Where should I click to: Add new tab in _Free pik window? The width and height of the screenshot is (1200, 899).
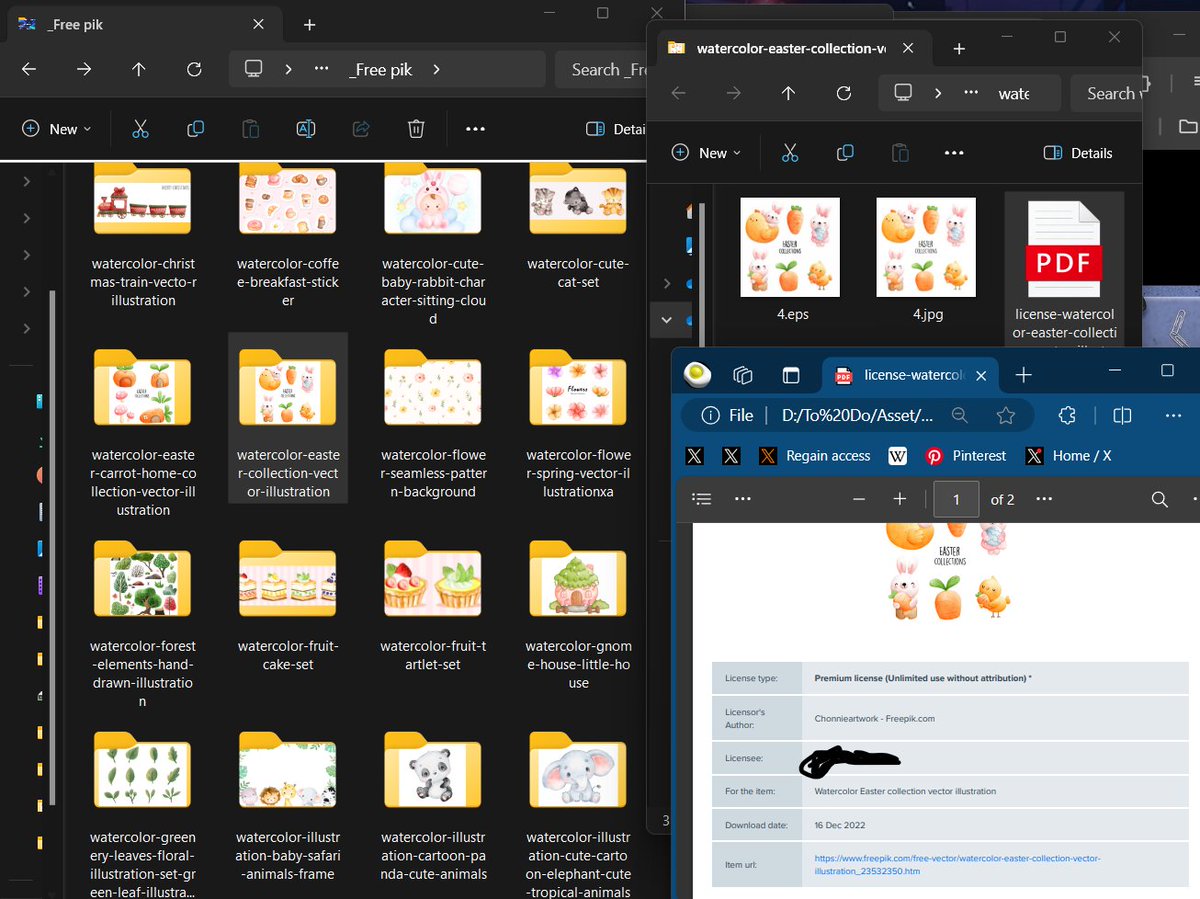pyautogui.click(x=309, y=25)
